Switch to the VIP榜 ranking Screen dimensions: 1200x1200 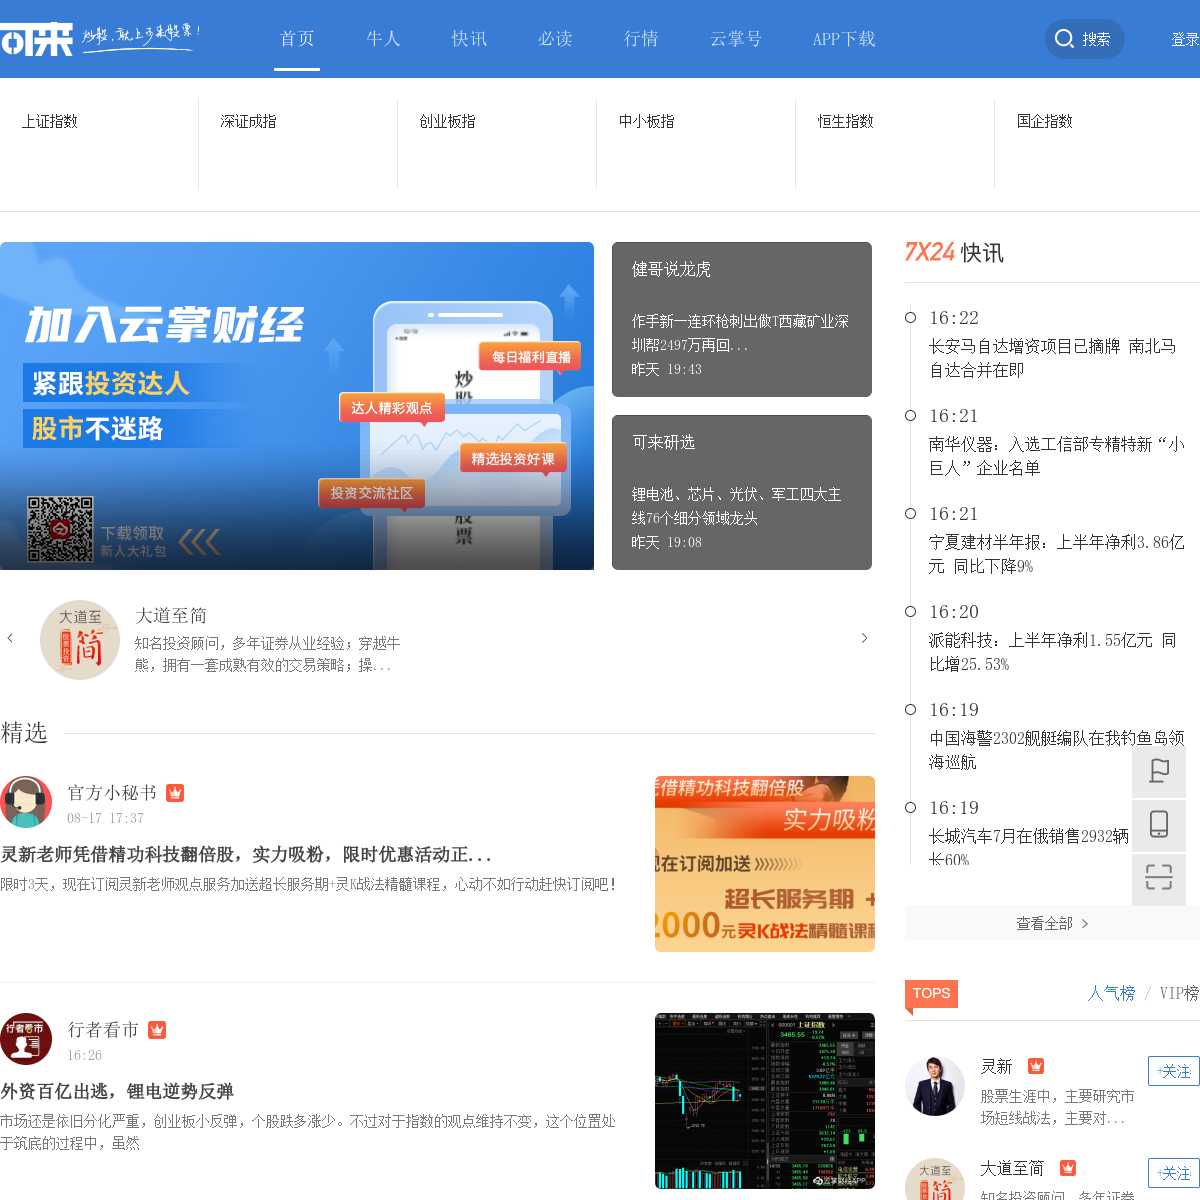pyautogui.click(x=1178, y=993)
